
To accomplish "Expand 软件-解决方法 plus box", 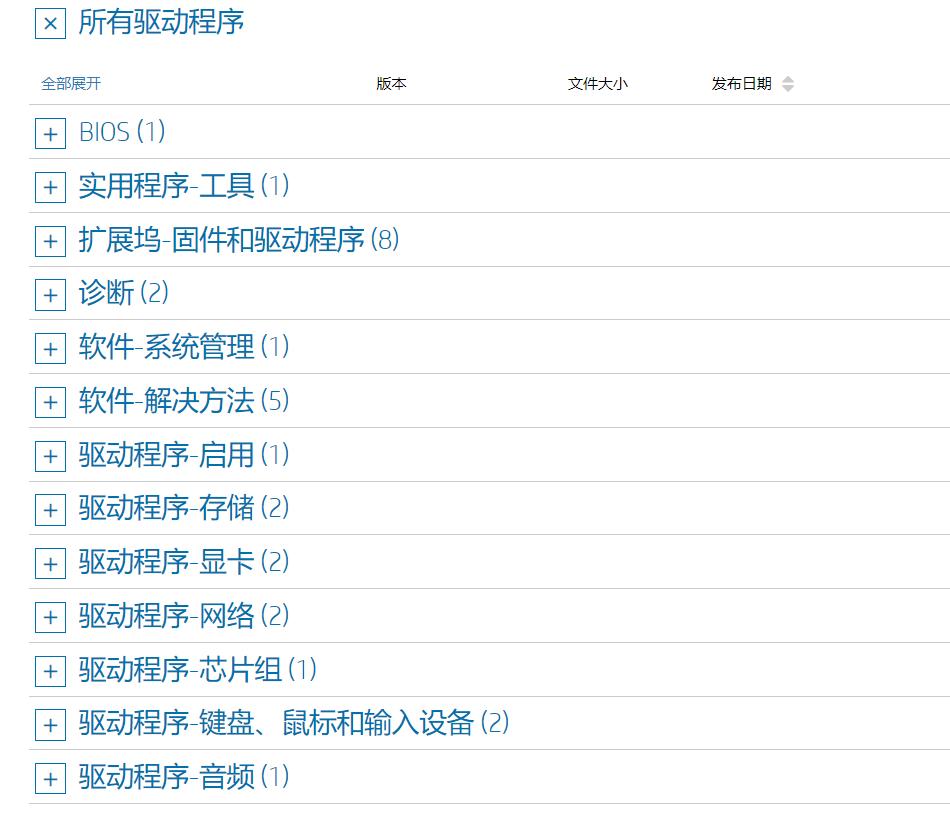I will tap(50, 402).
